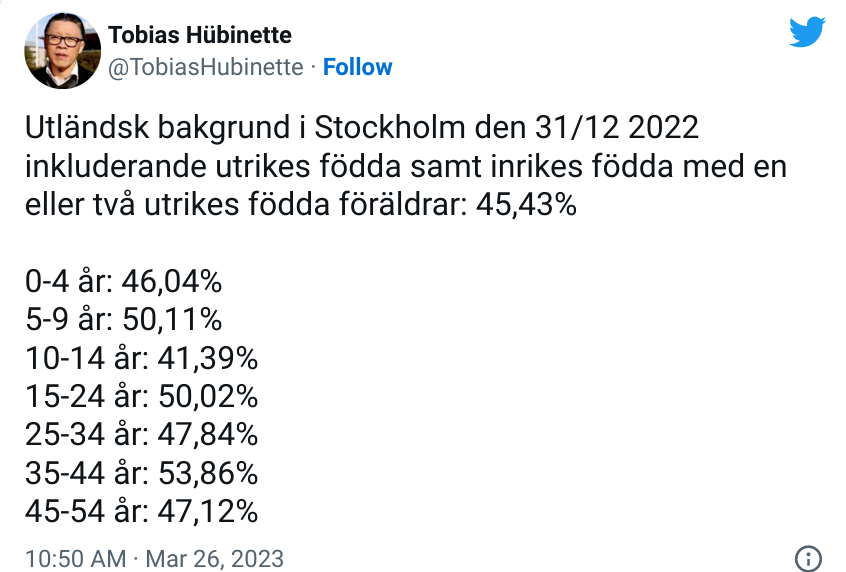This screenshot has height=572, width=846.
Task: Click the '5-9 år: 50,11%' line
Action: (123, 319)
